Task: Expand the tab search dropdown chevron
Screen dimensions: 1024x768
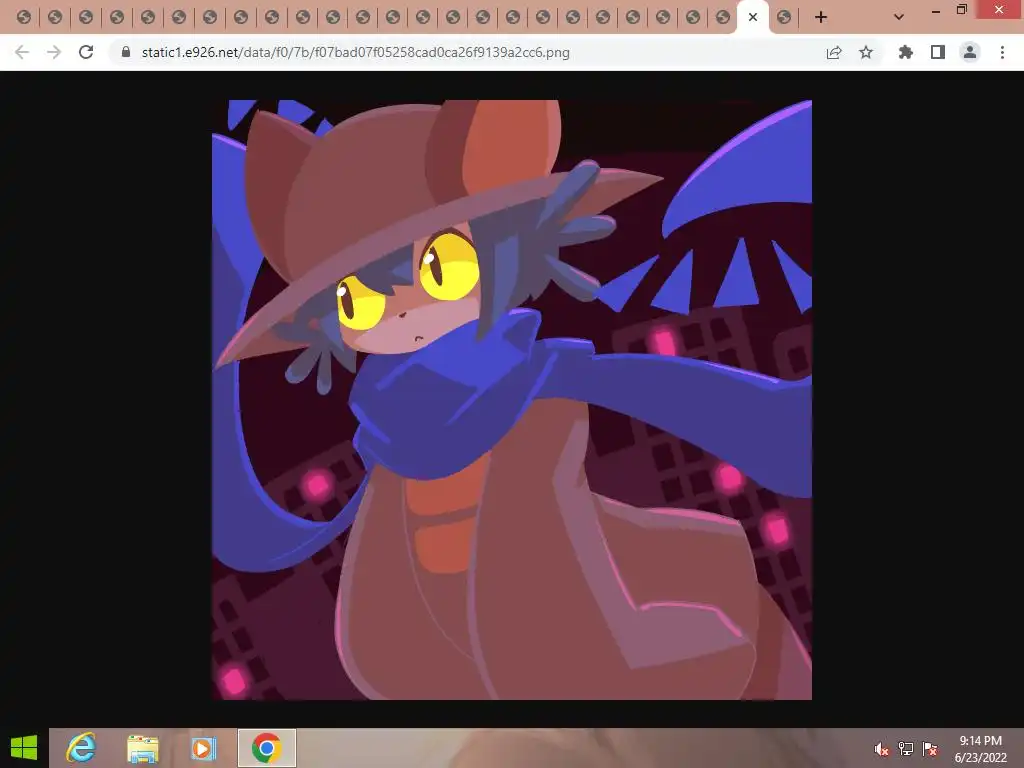Action: [x=899, y=17]
